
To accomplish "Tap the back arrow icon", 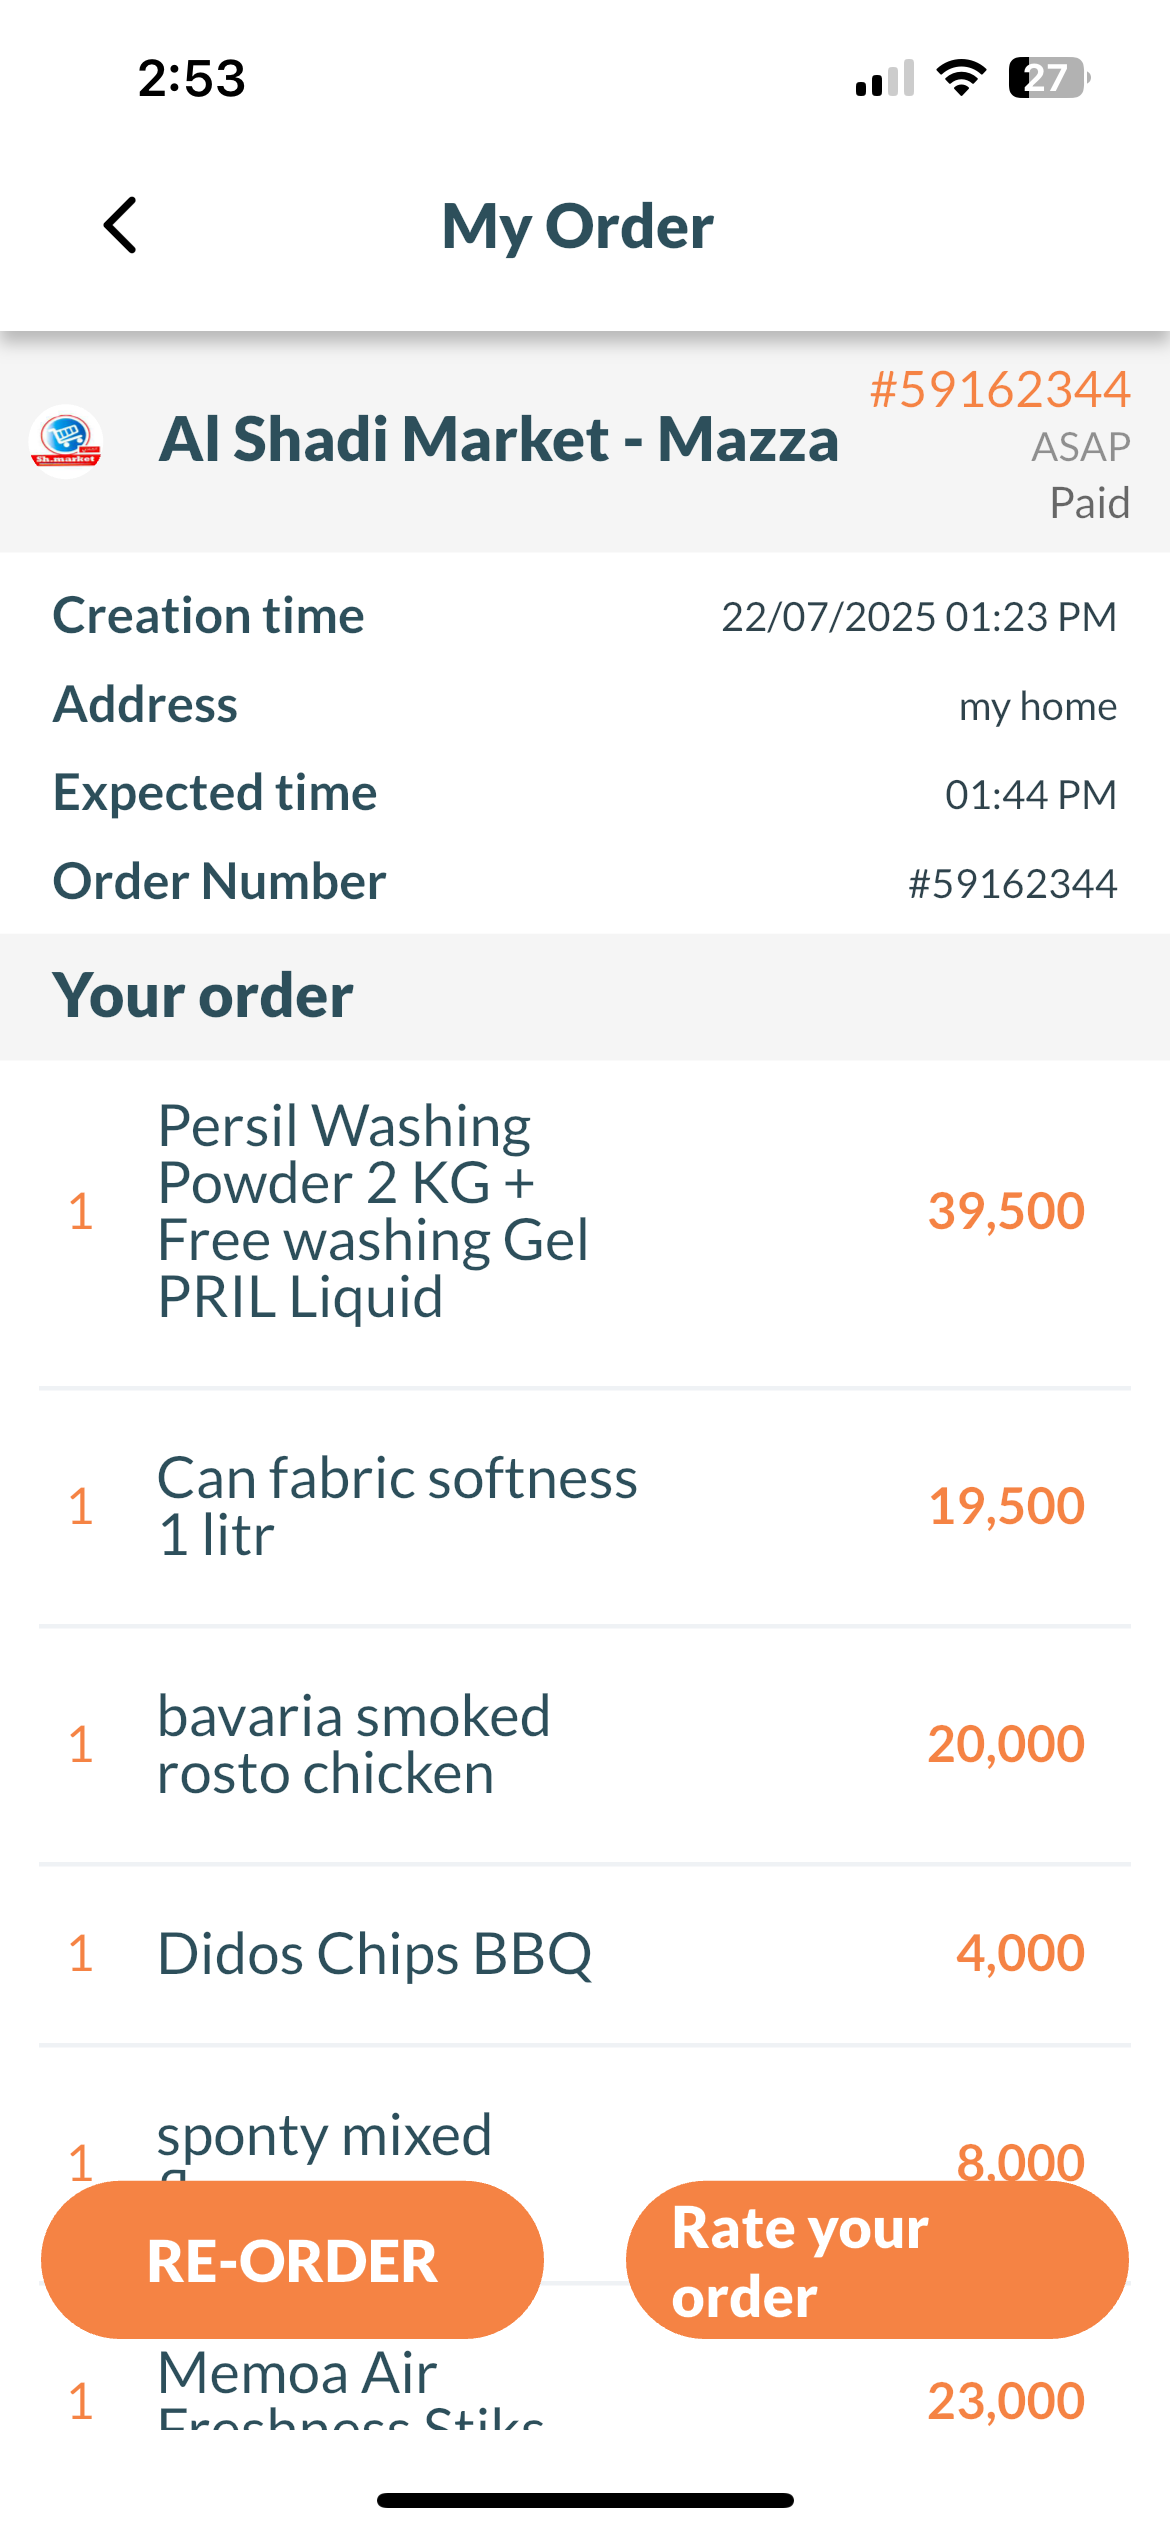I will point(120,225).
